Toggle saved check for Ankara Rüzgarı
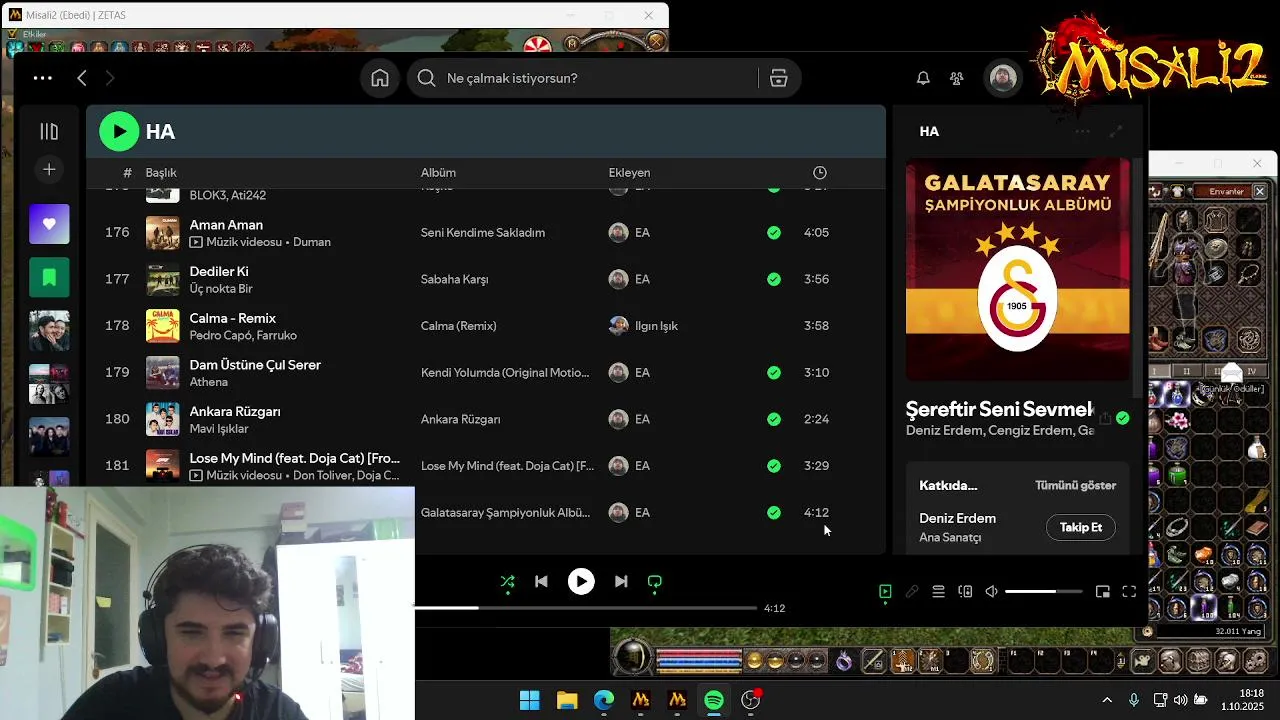The height and width of the screenshot is (720, 1280). pos(774,419)
